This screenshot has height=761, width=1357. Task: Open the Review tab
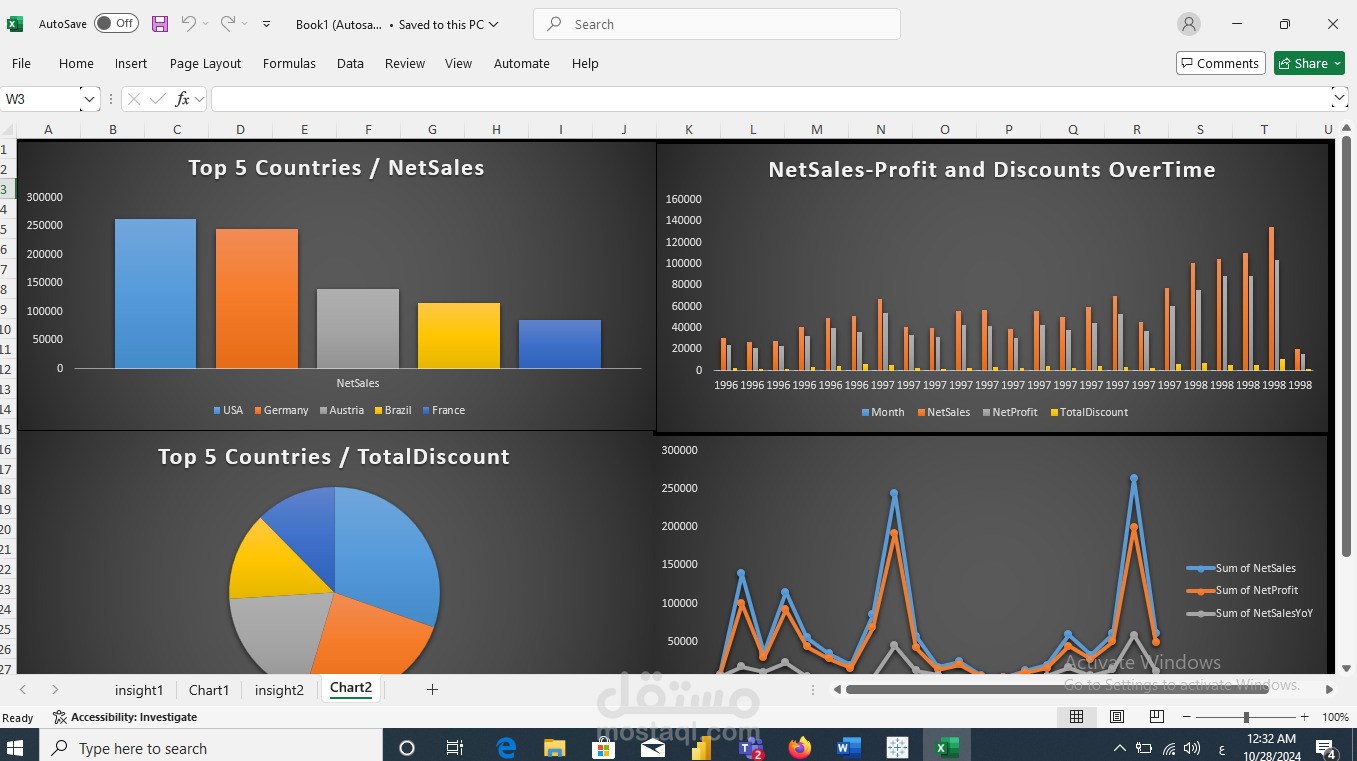[x=405, y=63]
